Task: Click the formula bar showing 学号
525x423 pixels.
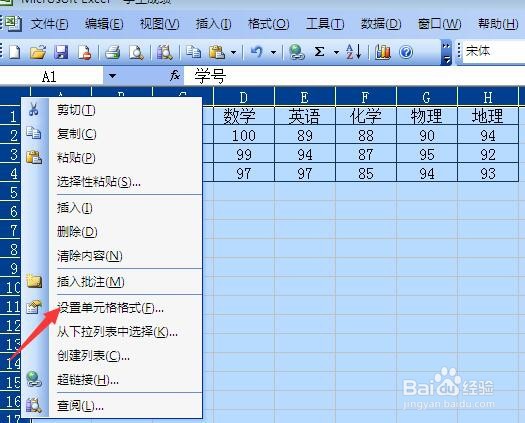Action: pos(354,76)
